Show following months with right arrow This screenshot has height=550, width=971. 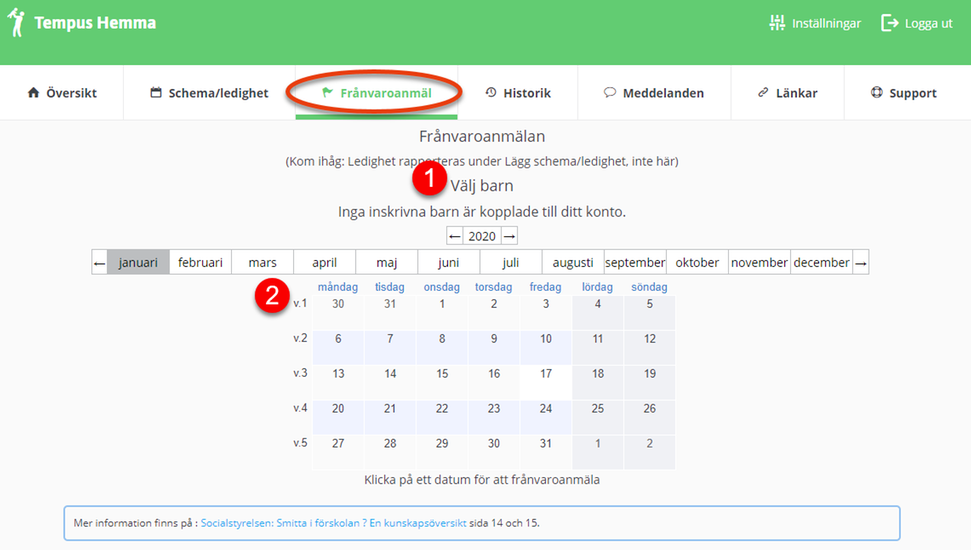[861, 263]
